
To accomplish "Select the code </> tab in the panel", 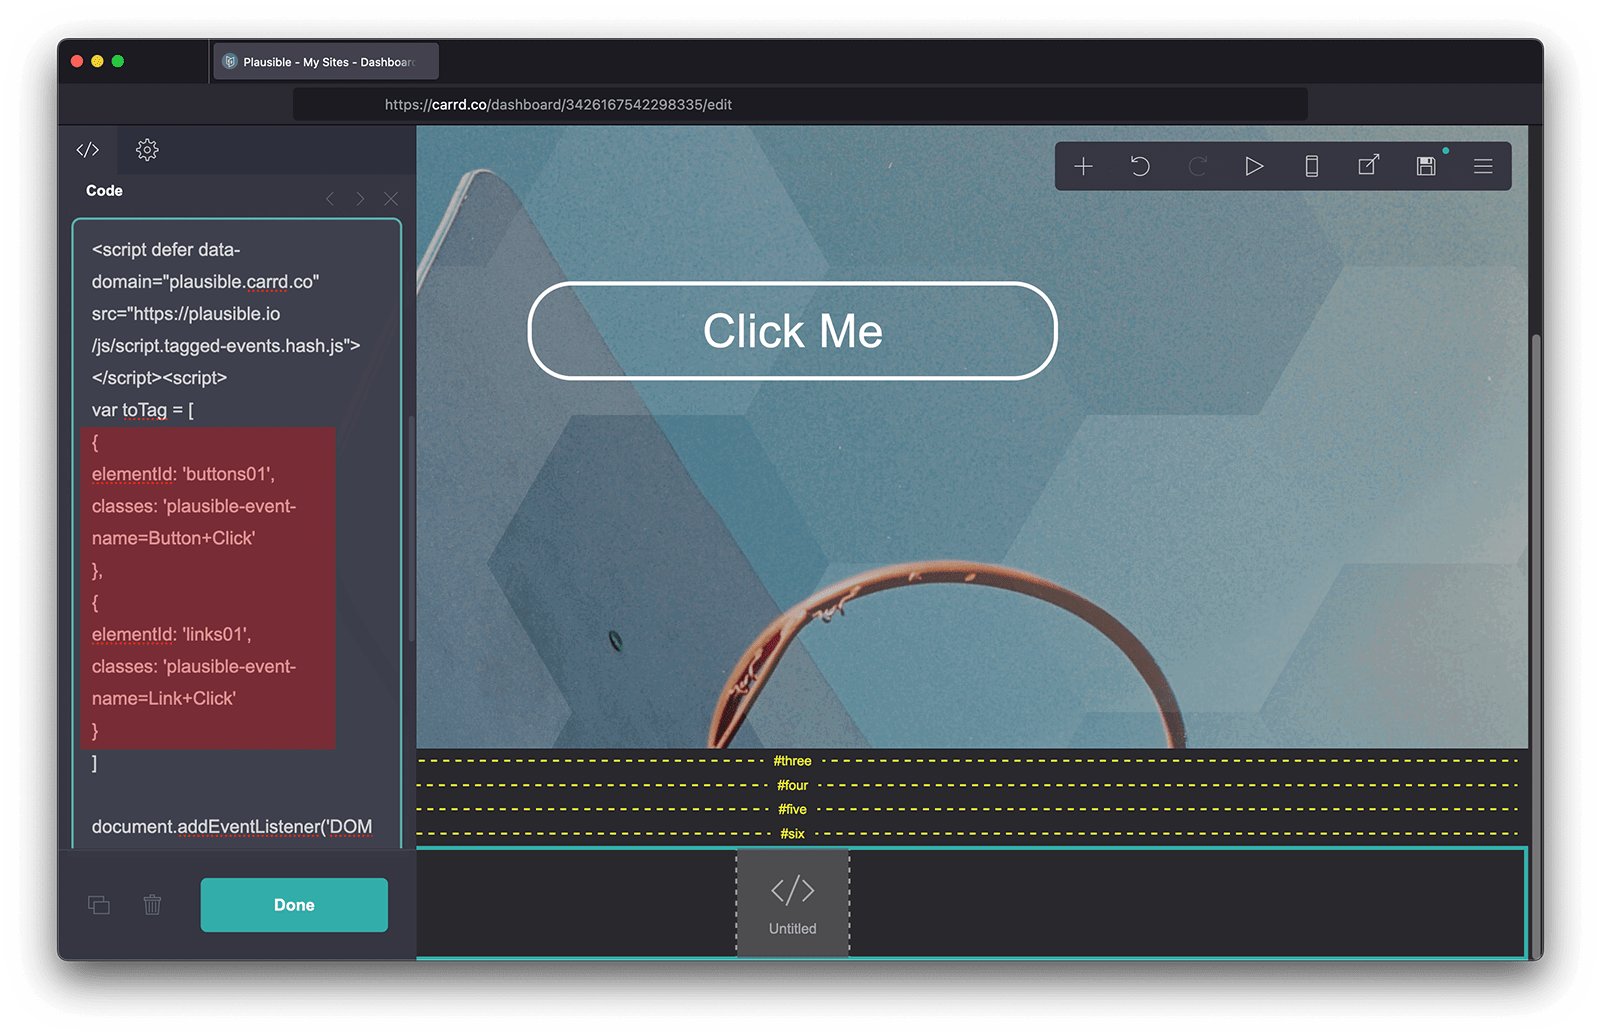I will coord(87,149).
